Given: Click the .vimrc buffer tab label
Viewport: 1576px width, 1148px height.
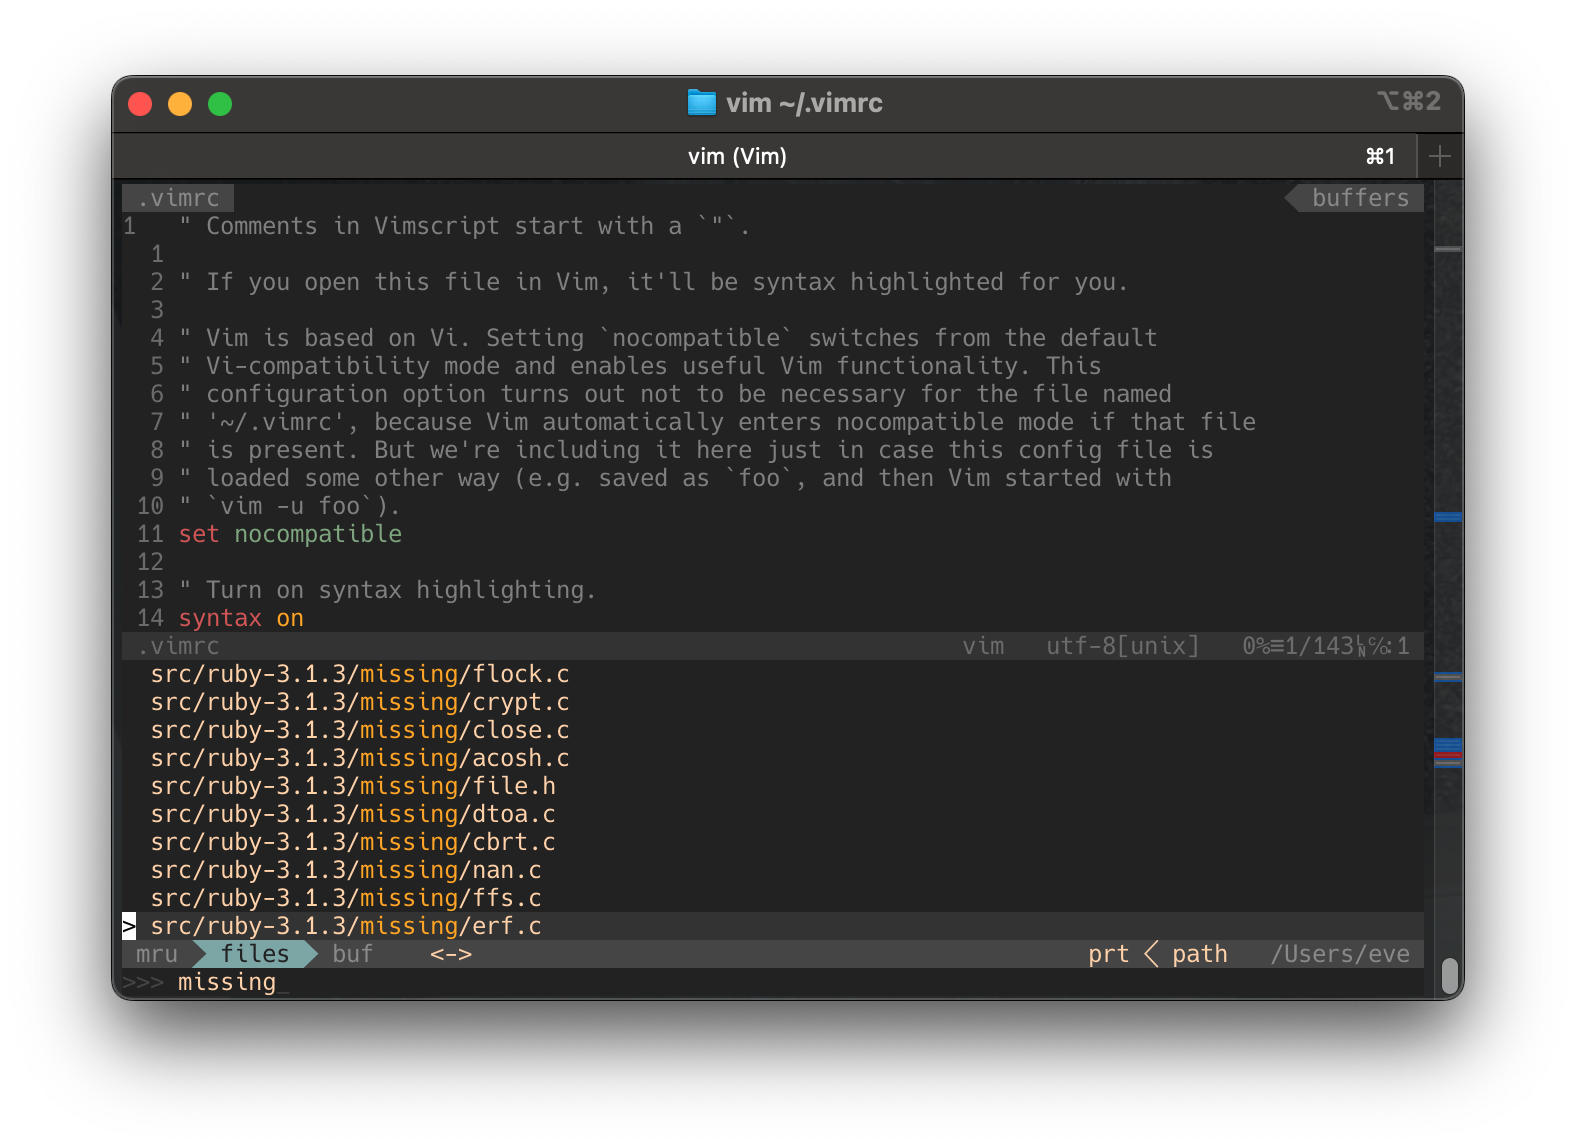Looking at the screenshot, I should pos(179,198).
